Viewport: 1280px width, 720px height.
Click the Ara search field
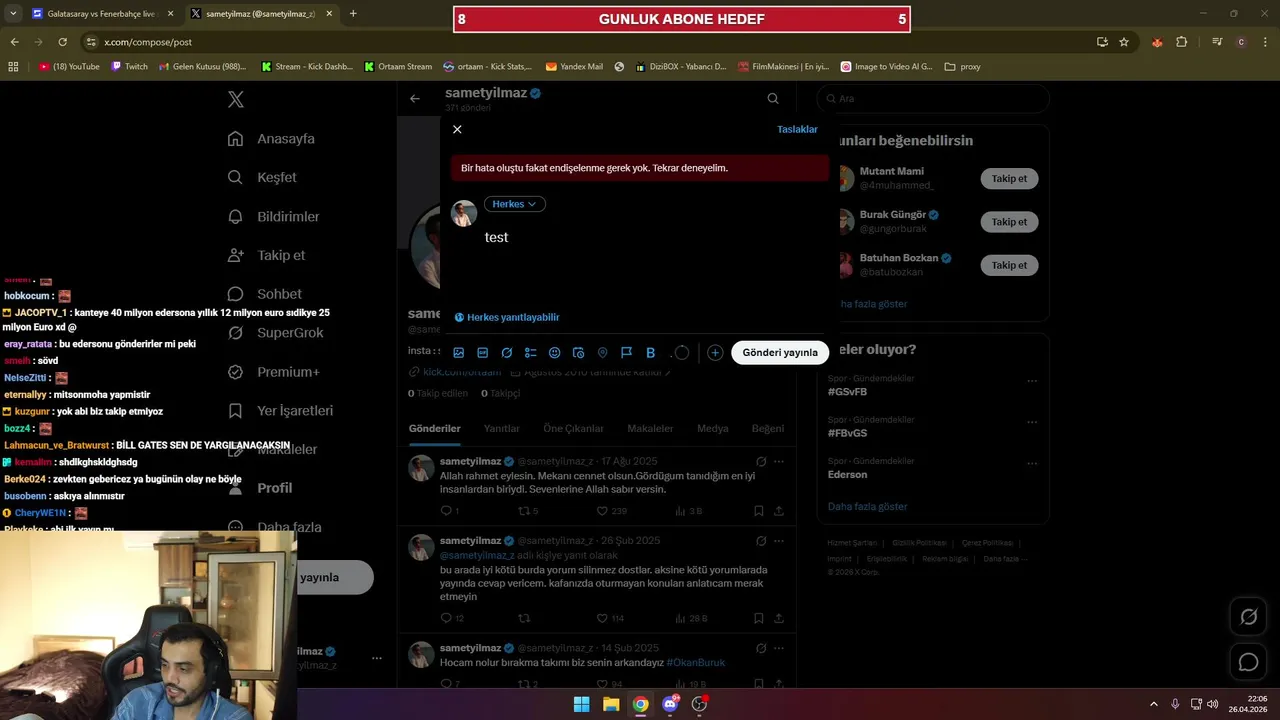click(x=933, y=98)
